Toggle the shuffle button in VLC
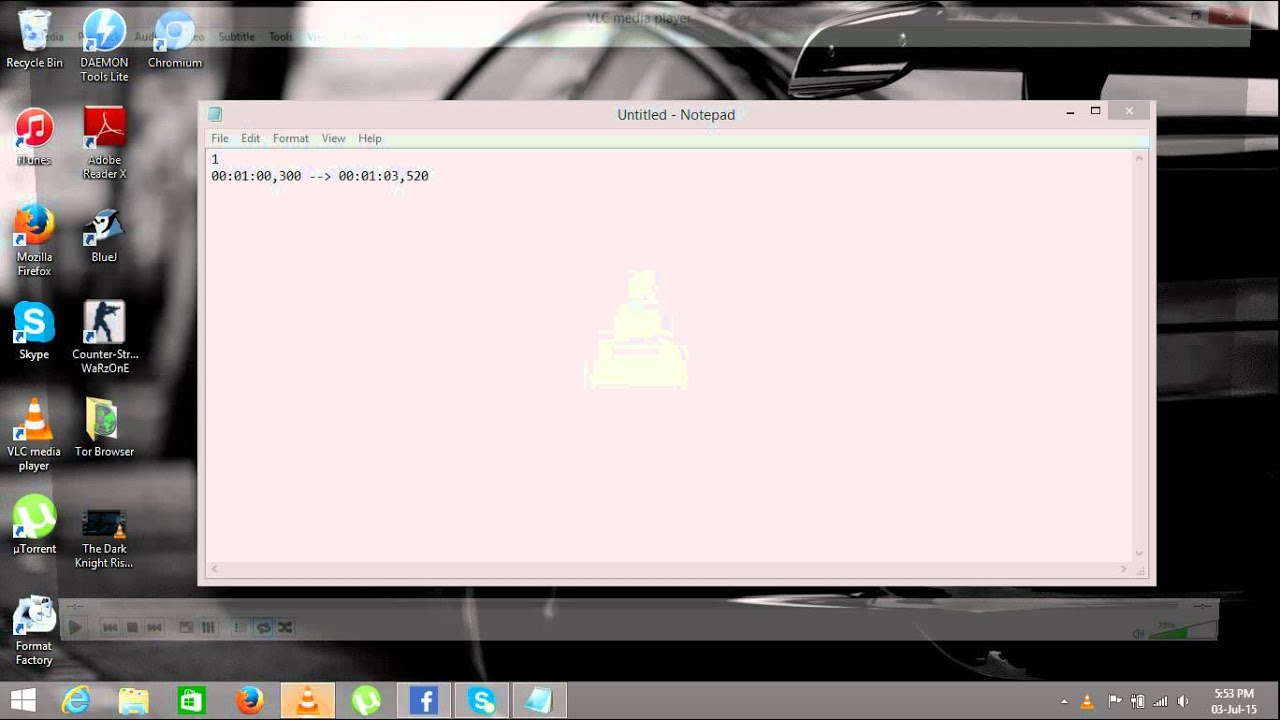1280x720 pixels. (285, 627)
